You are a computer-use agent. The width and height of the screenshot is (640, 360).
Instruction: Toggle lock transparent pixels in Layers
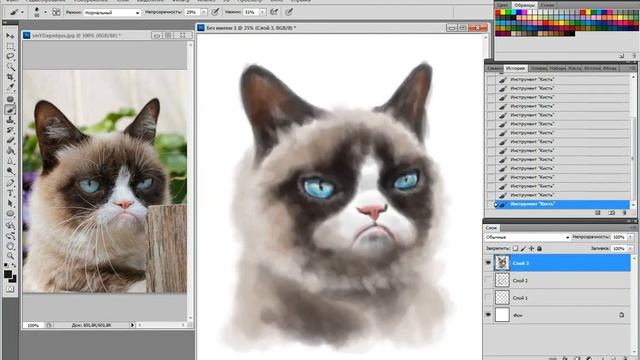coord(515,248)
